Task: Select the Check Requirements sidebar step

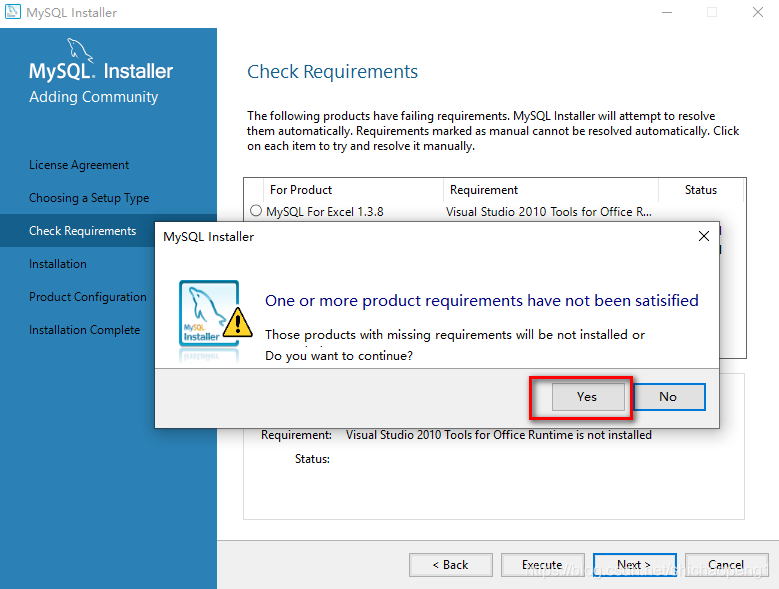Action: pos(82,231)
